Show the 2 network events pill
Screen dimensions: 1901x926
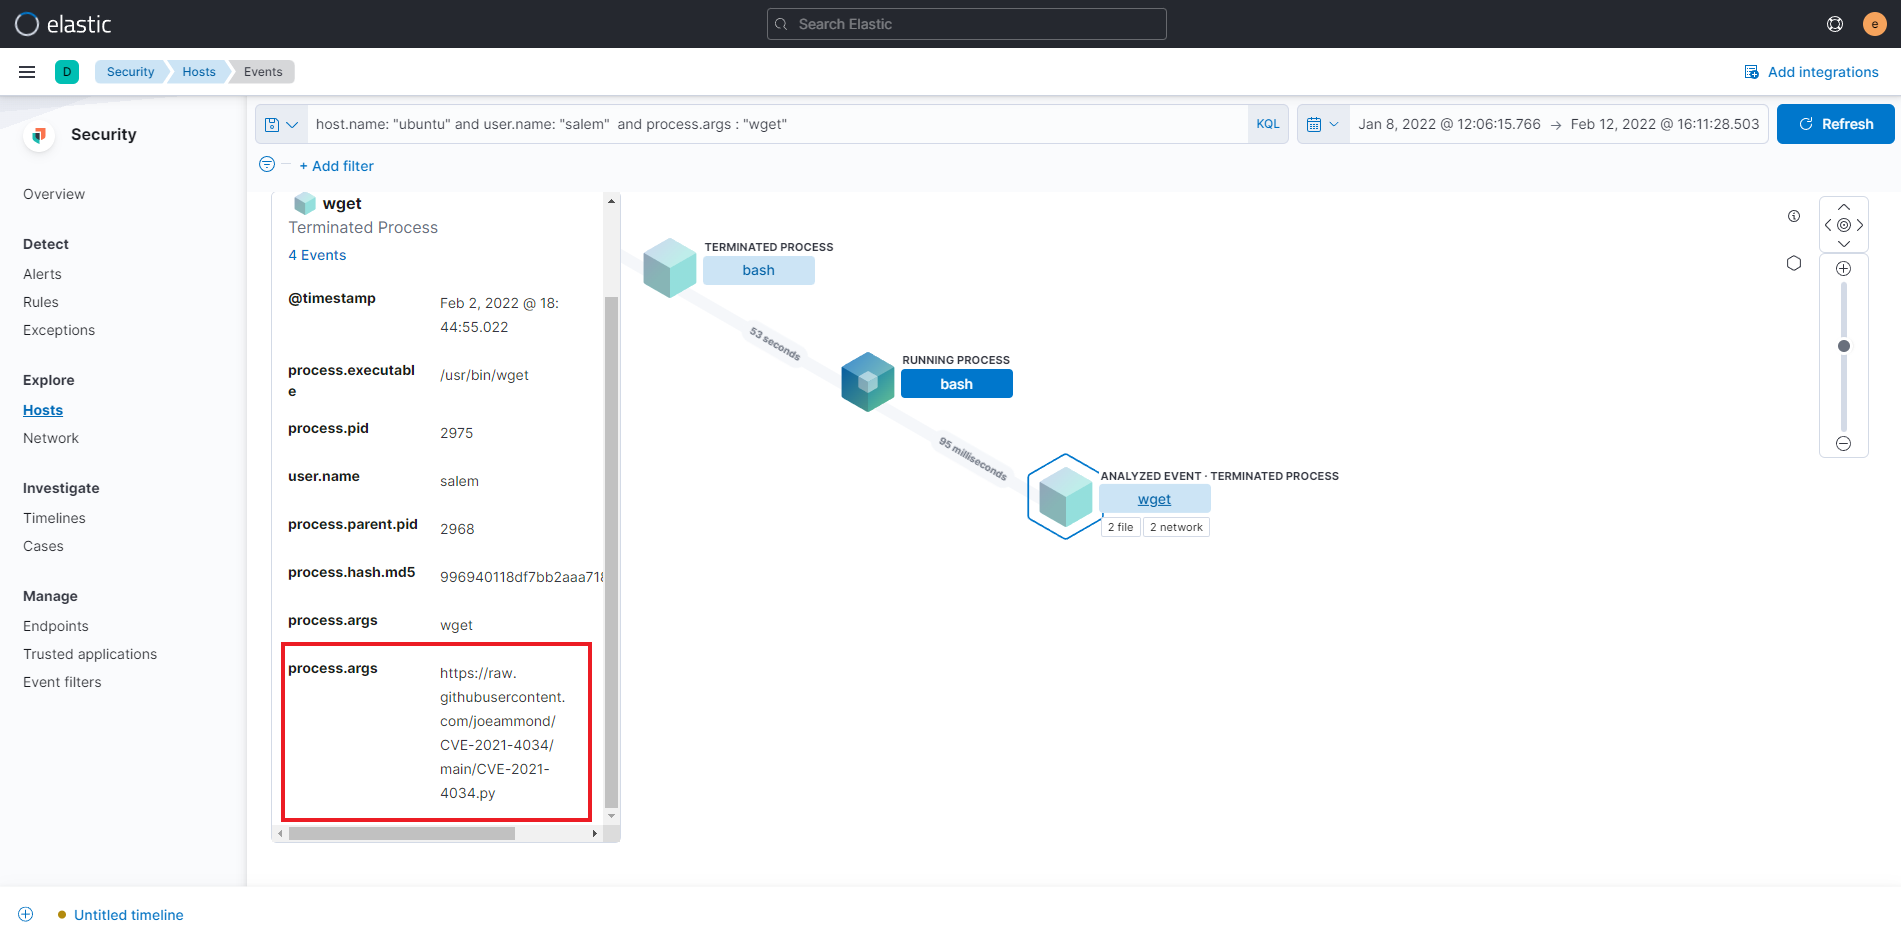[x=1176, y=527]
